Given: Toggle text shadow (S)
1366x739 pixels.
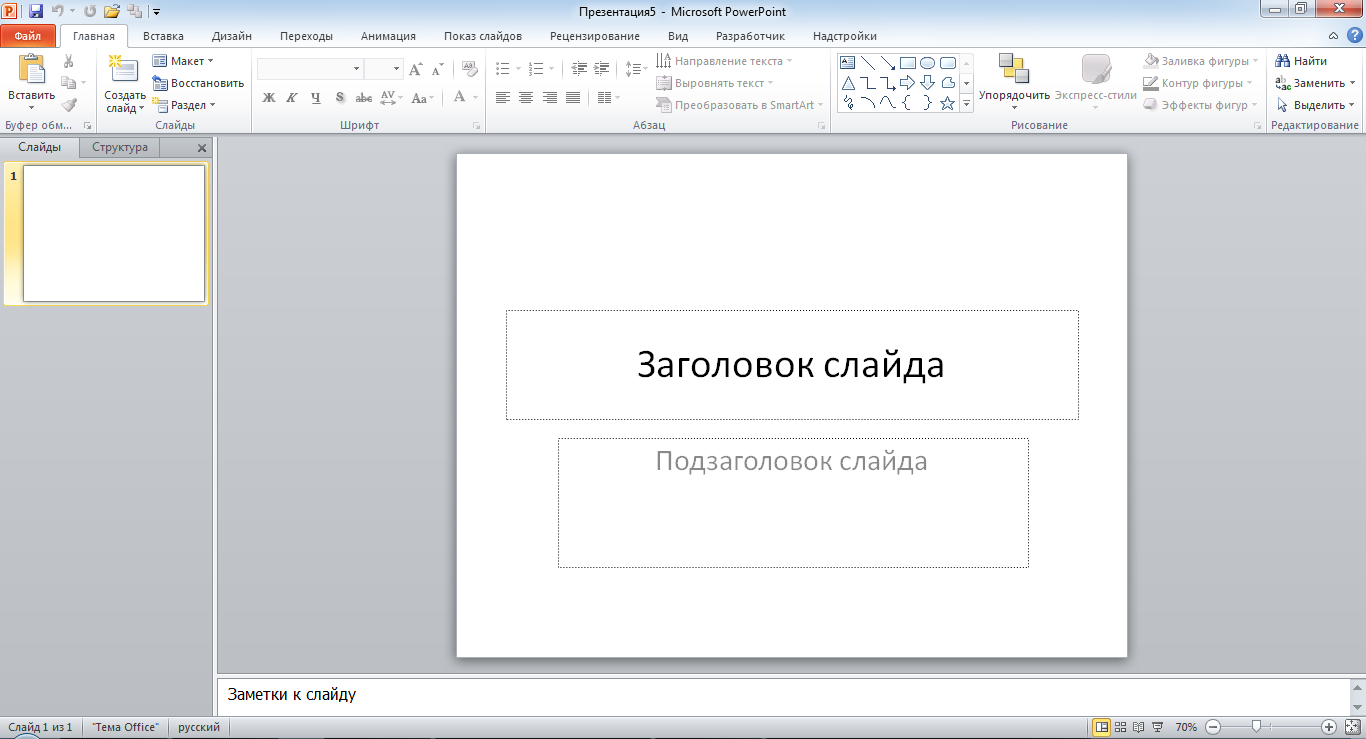Looking at the screenshot, I should coord(340,97).
